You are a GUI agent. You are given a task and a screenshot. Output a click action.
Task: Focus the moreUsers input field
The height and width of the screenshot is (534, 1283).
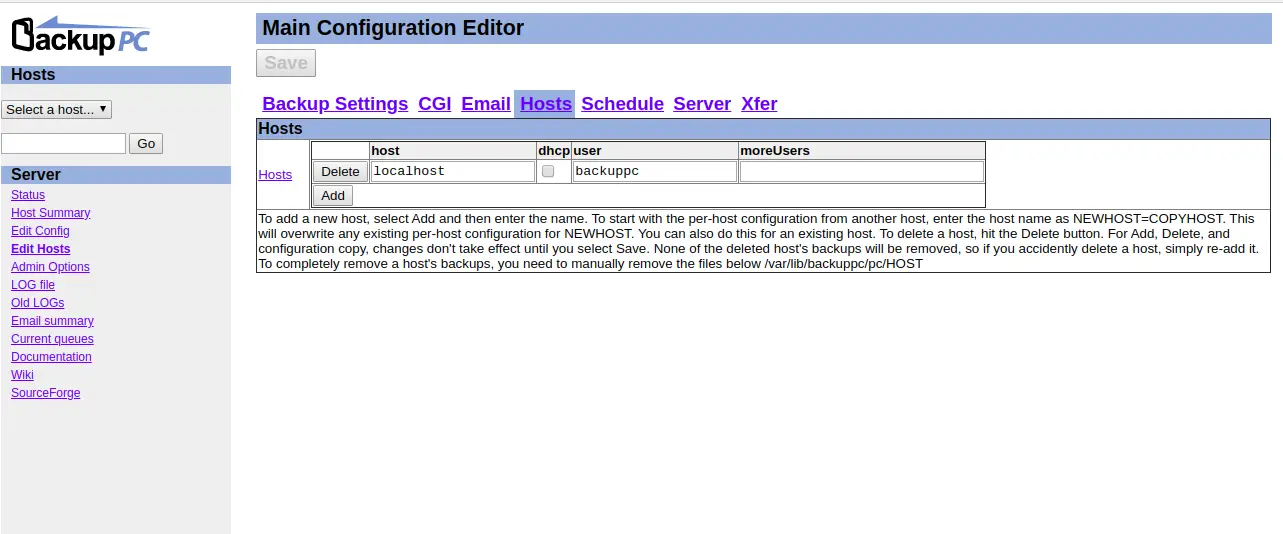tap(862, 171)
